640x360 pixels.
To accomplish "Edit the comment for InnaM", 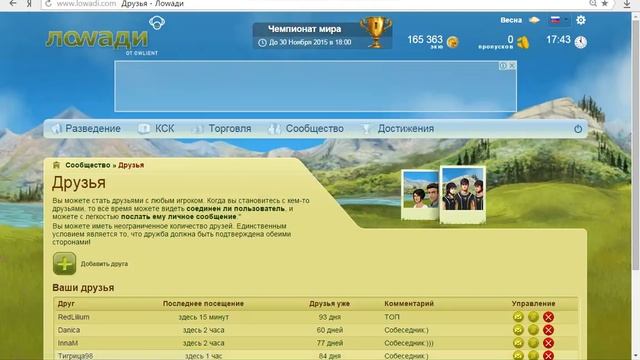I will 533,343.
